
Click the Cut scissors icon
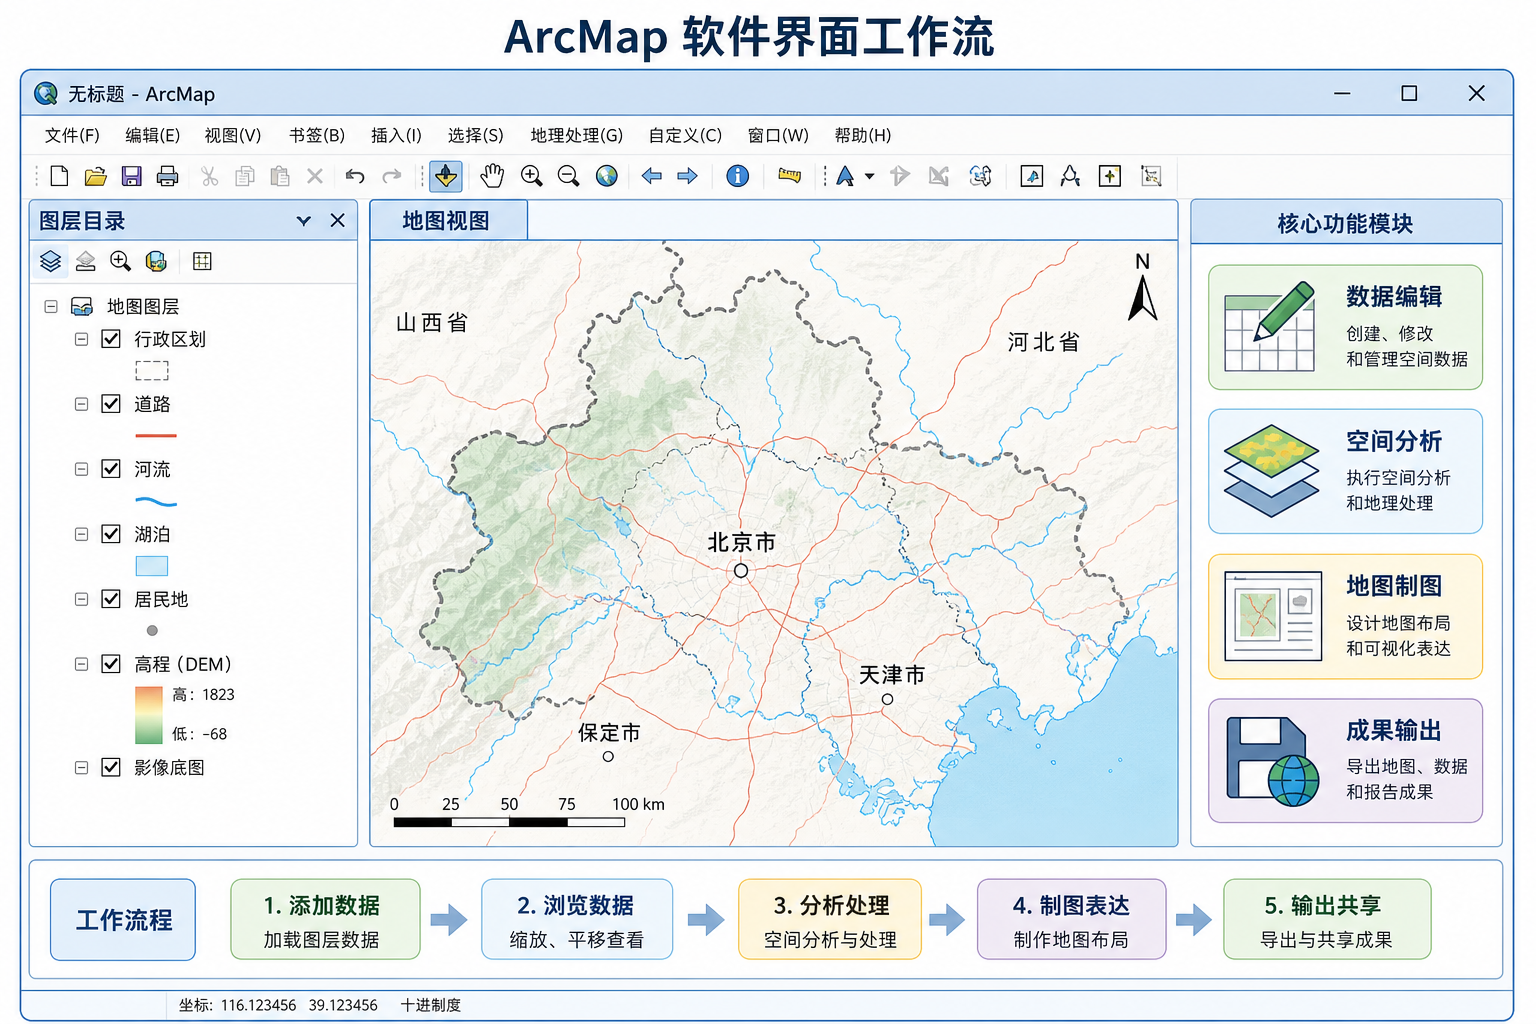click(209, 176)
